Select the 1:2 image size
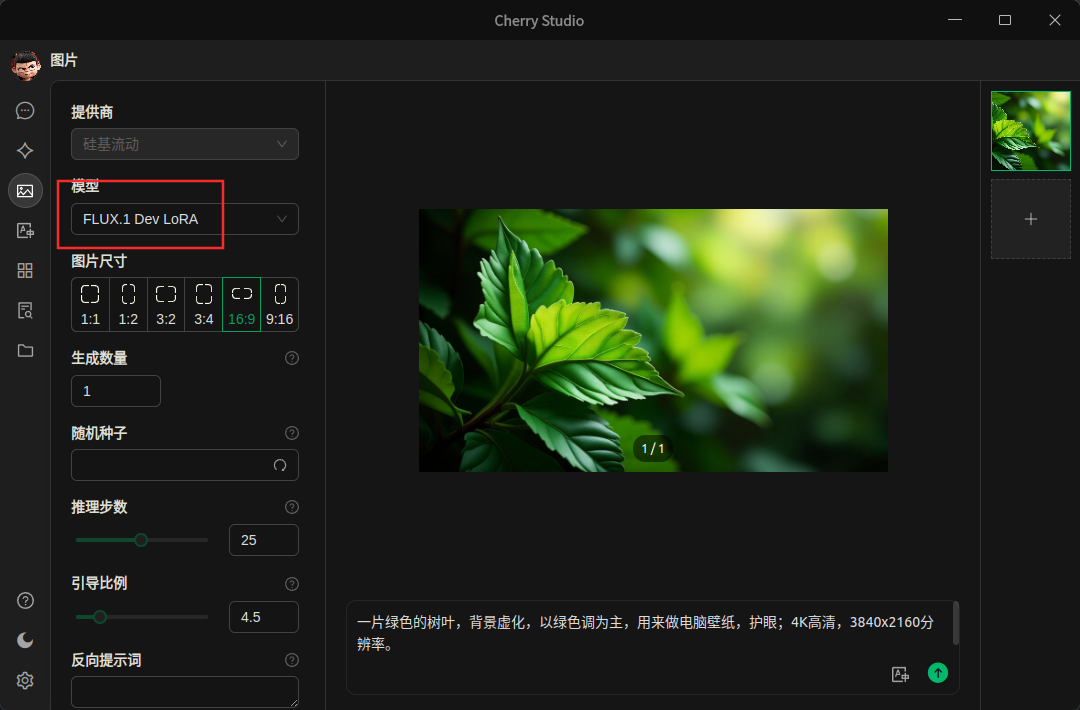The image size is (1080, 710). [128, 304]
